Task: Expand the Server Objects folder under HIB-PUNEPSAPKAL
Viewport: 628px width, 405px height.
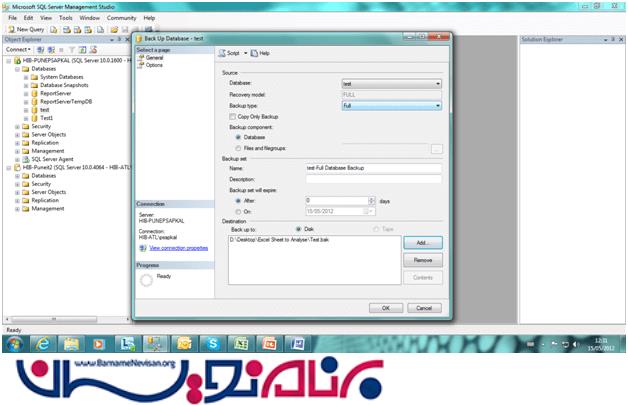Action: click(18, 135)
